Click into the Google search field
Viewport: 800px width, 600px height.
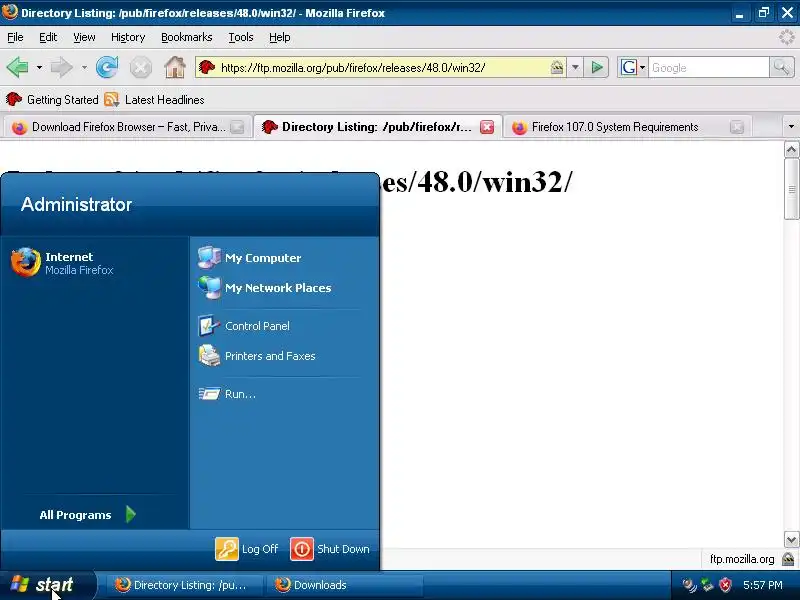click(x=708, y=67)
